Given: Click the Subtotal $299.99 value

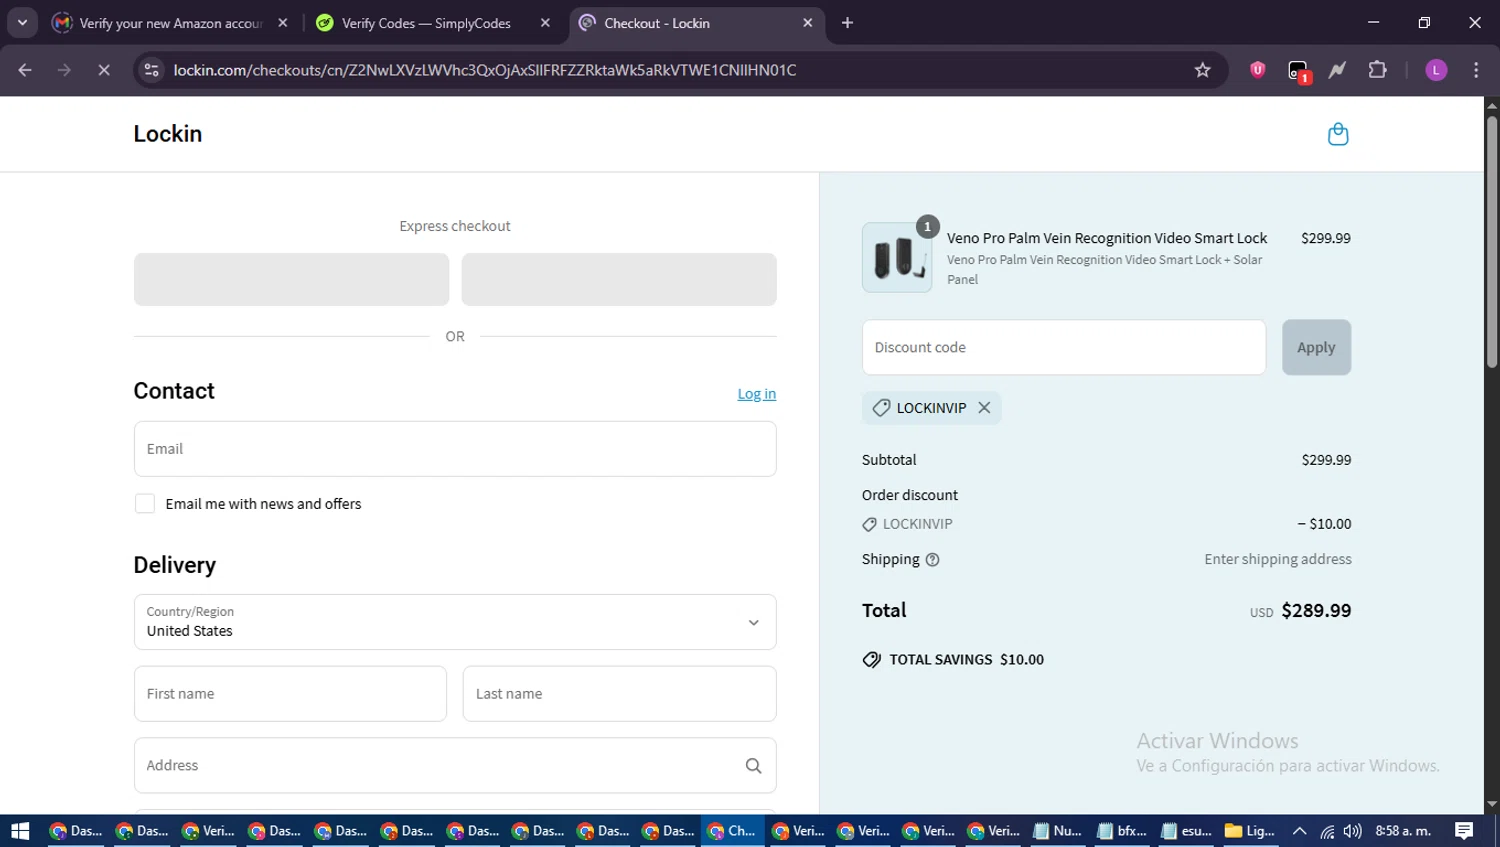Looking at the screenshot, I should click(1326, 460).
